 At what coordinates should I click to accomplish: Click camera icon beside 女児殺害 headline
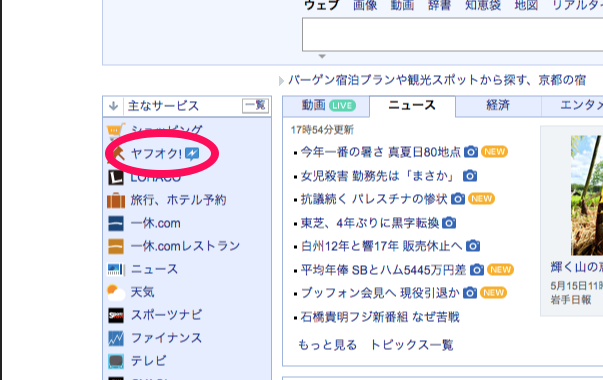coord(470,176)
